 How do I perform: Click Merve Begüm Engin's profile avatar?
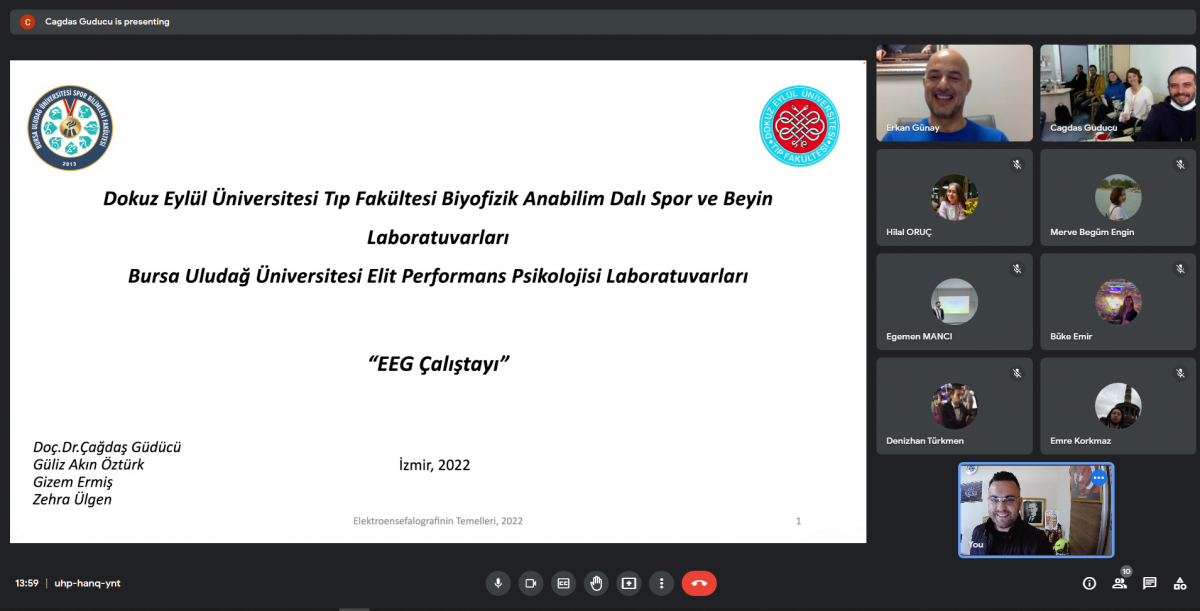coord(1118,197)
